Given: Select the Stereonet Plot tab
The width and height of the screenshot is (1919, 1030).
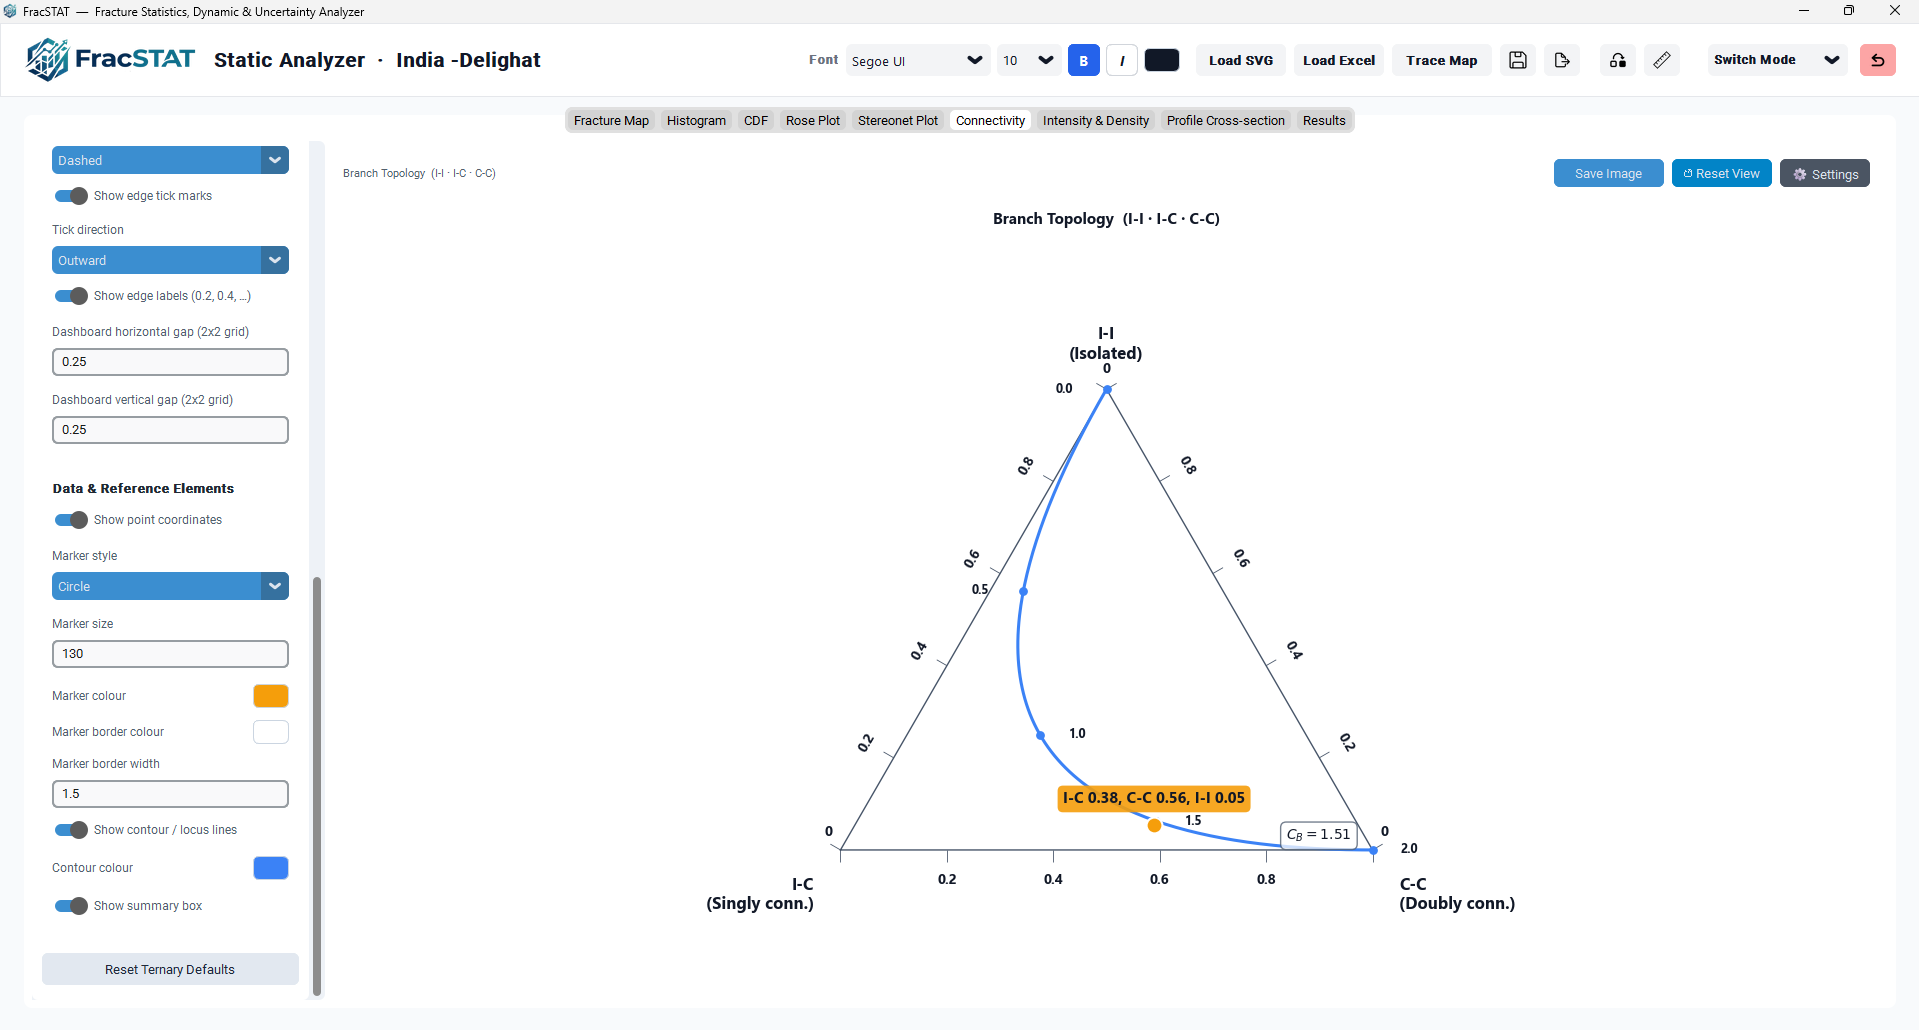Looking at the screenshot, I should [x=898, y=120].
